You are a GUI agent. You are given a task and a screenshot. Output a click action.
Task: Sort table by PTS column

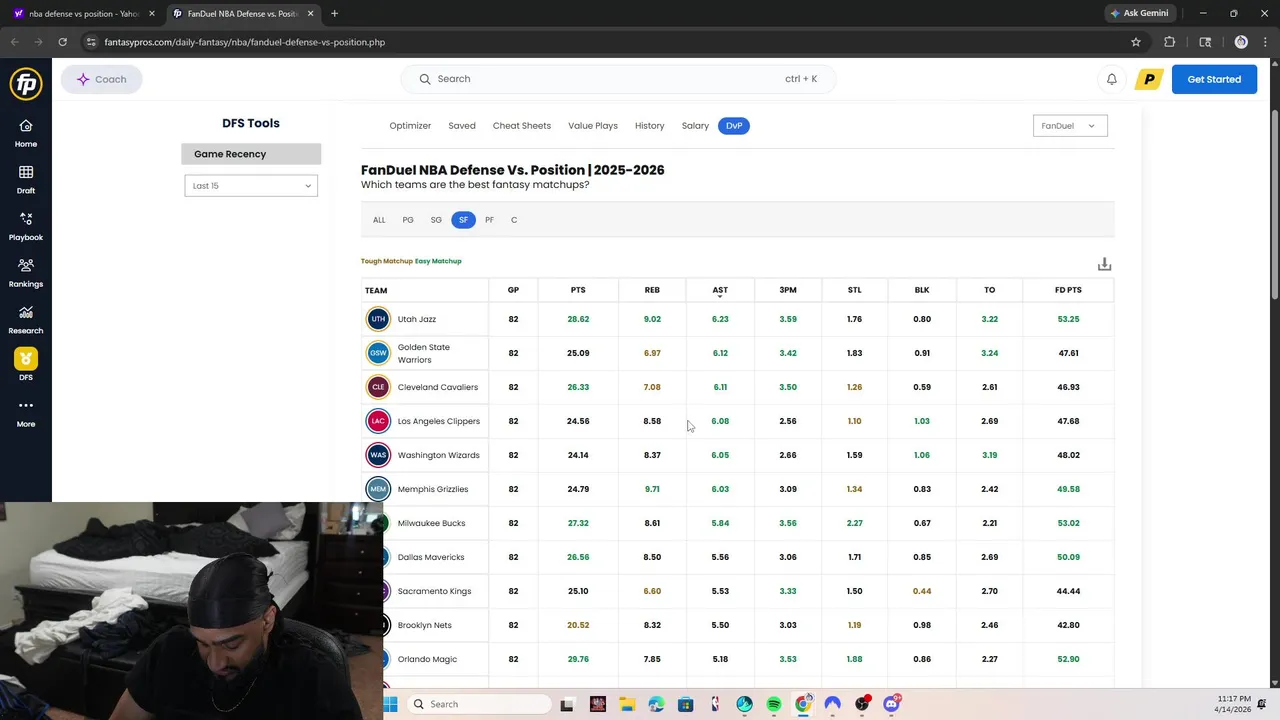click(578, 290)
